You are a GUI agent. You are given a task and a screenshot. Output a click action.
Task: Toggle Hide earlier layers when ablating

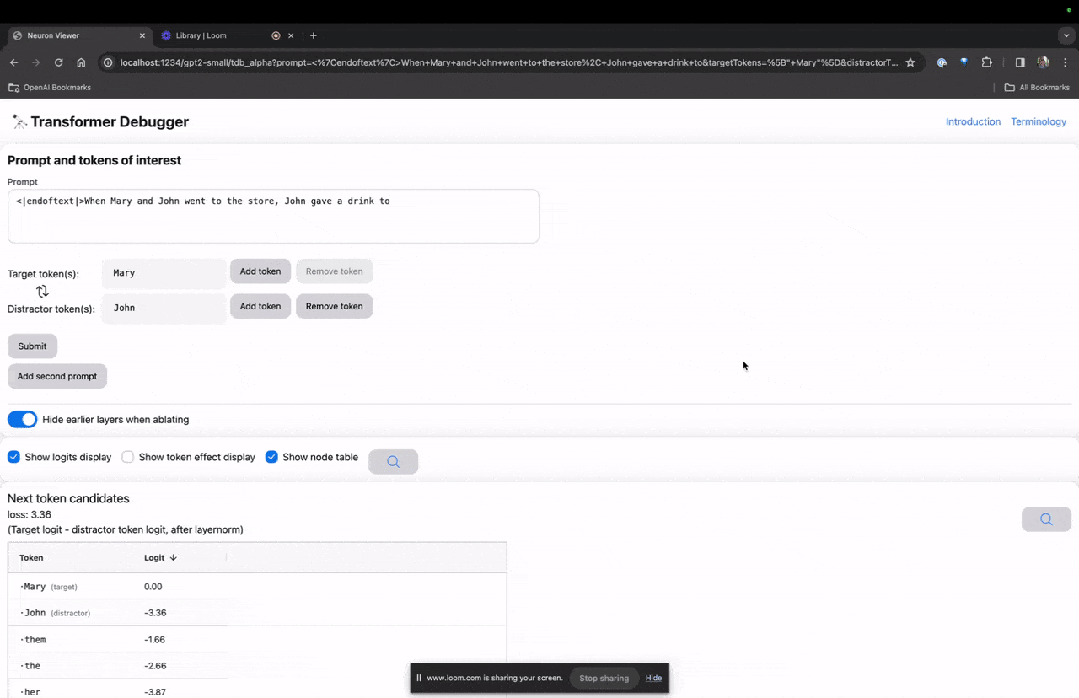click(x=22, y=419)
